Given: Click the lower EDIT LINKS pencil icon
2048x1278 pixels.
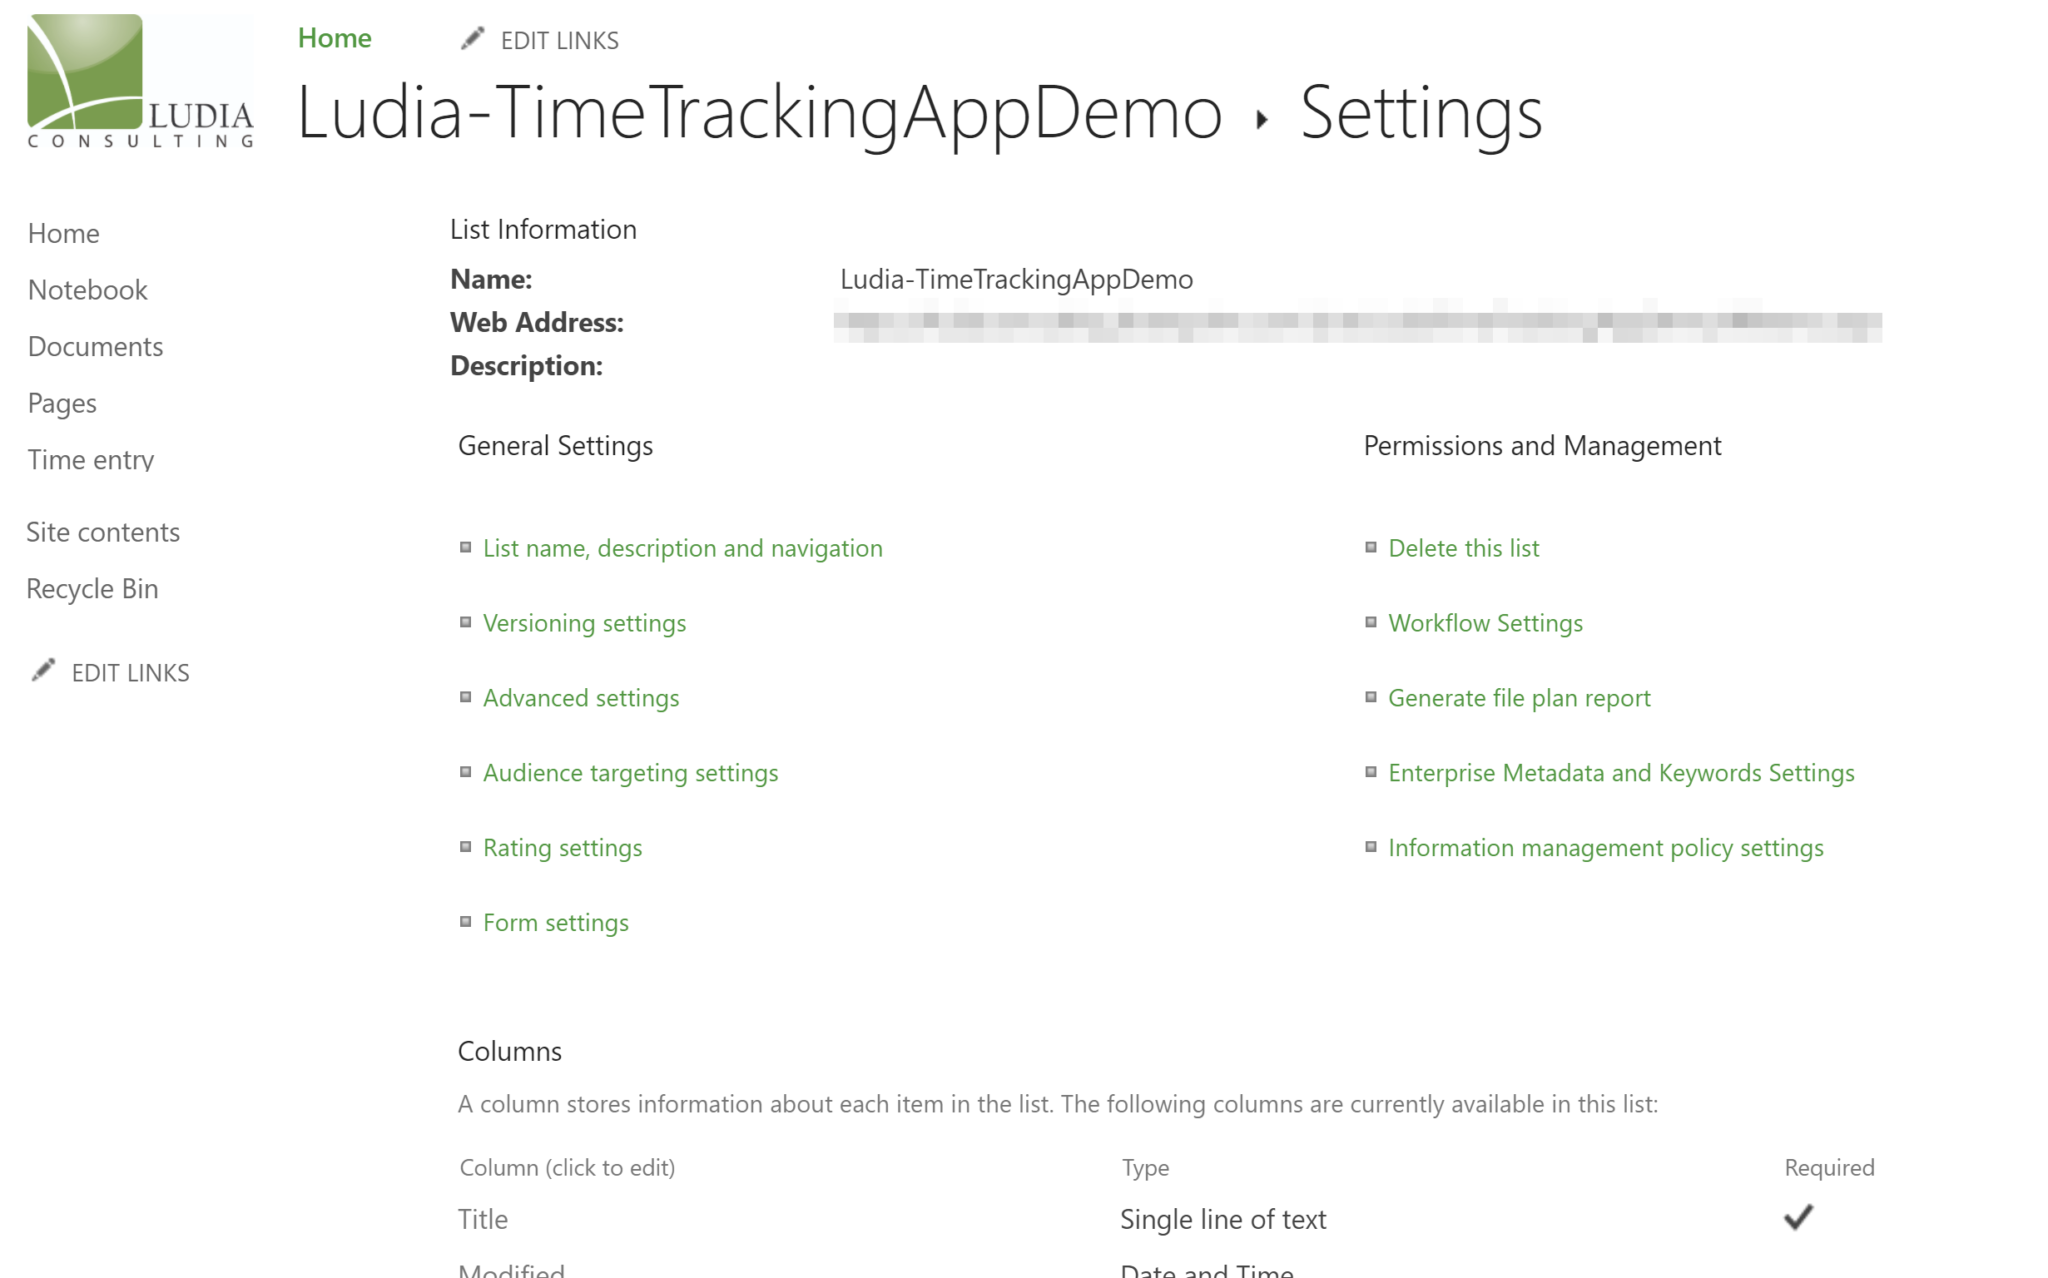Looking at the screenshot, I should coord(42,669).
